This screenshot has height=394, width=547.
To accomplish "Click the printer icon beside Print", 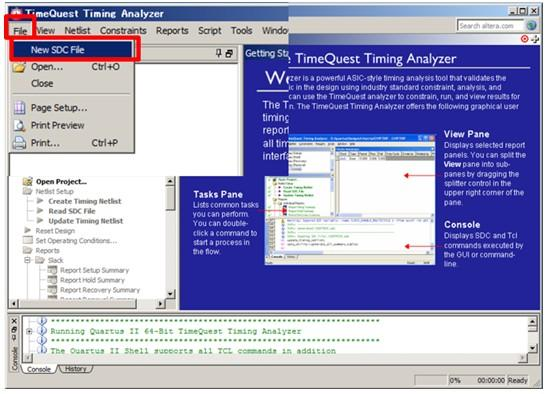I will pos(19,143).
